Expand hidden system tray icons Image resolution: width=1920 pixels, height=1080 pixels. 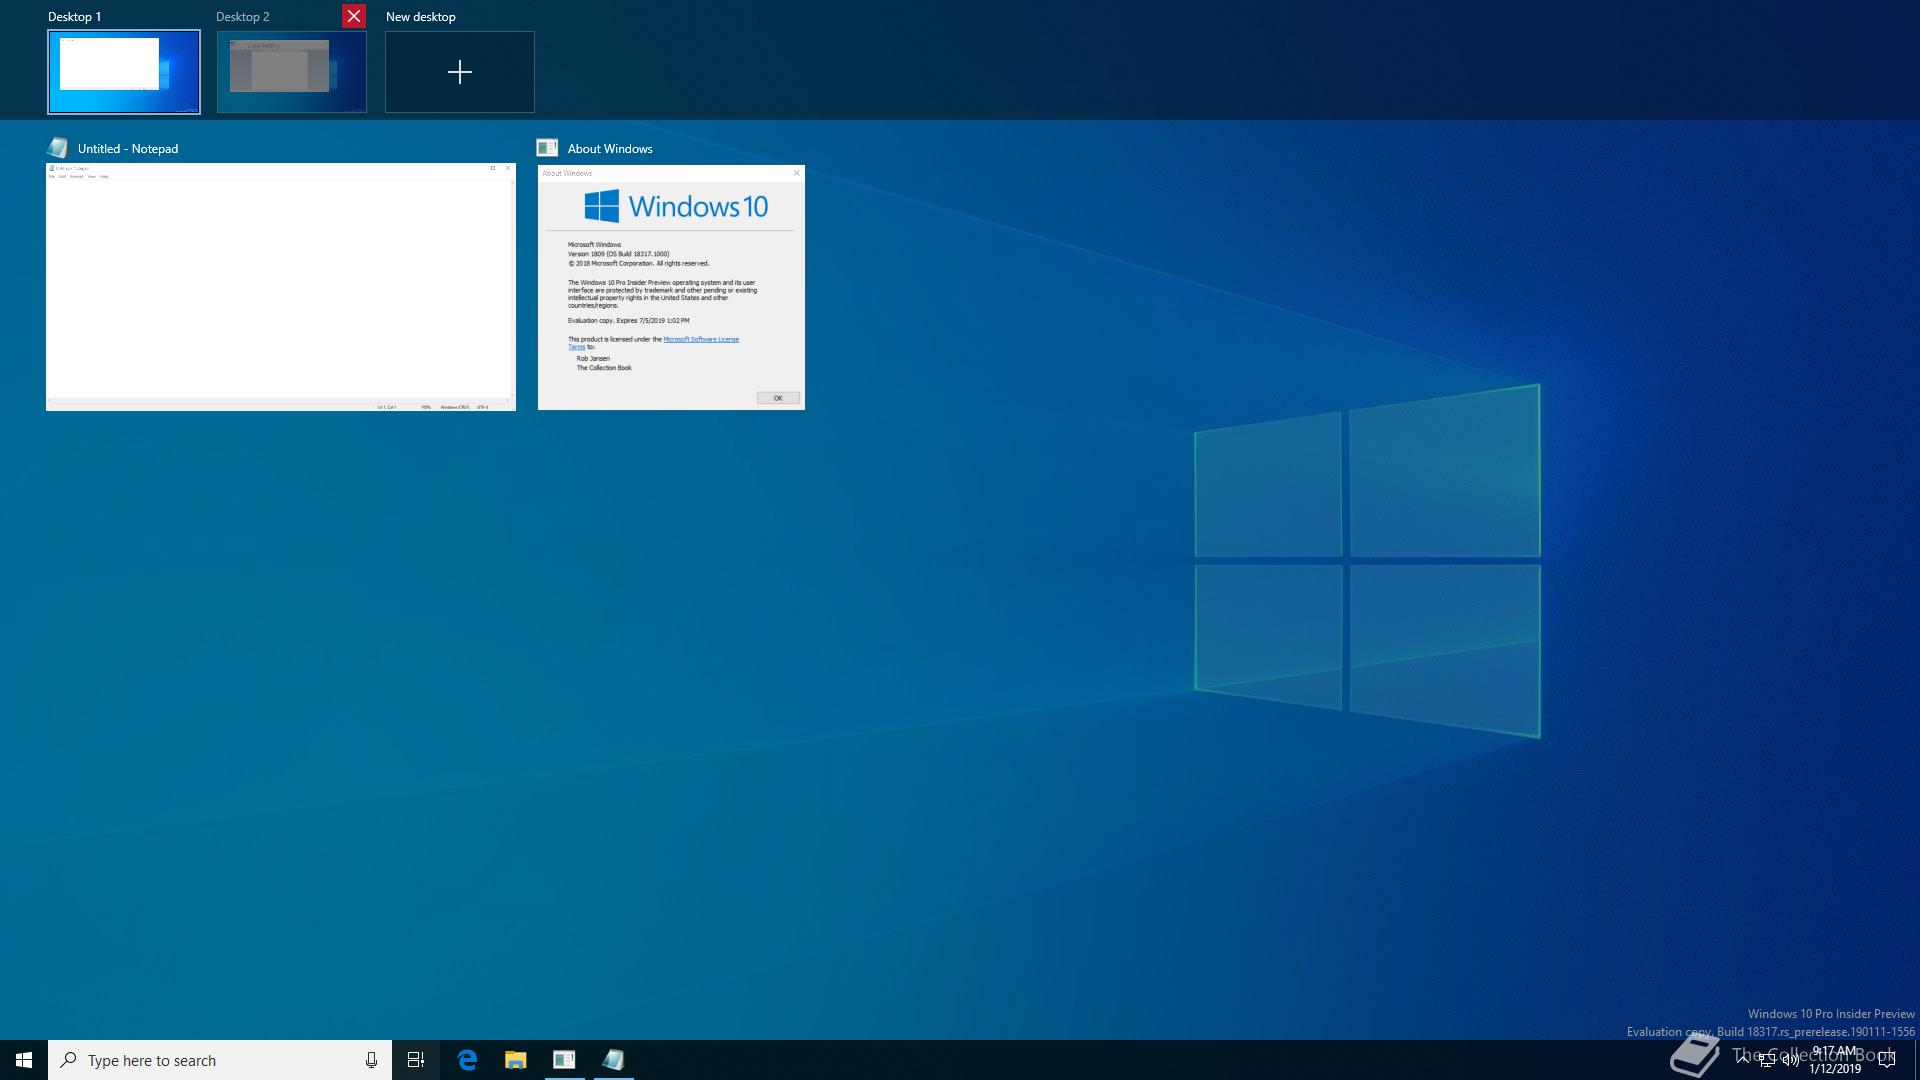click(x=1743, y=1058)
